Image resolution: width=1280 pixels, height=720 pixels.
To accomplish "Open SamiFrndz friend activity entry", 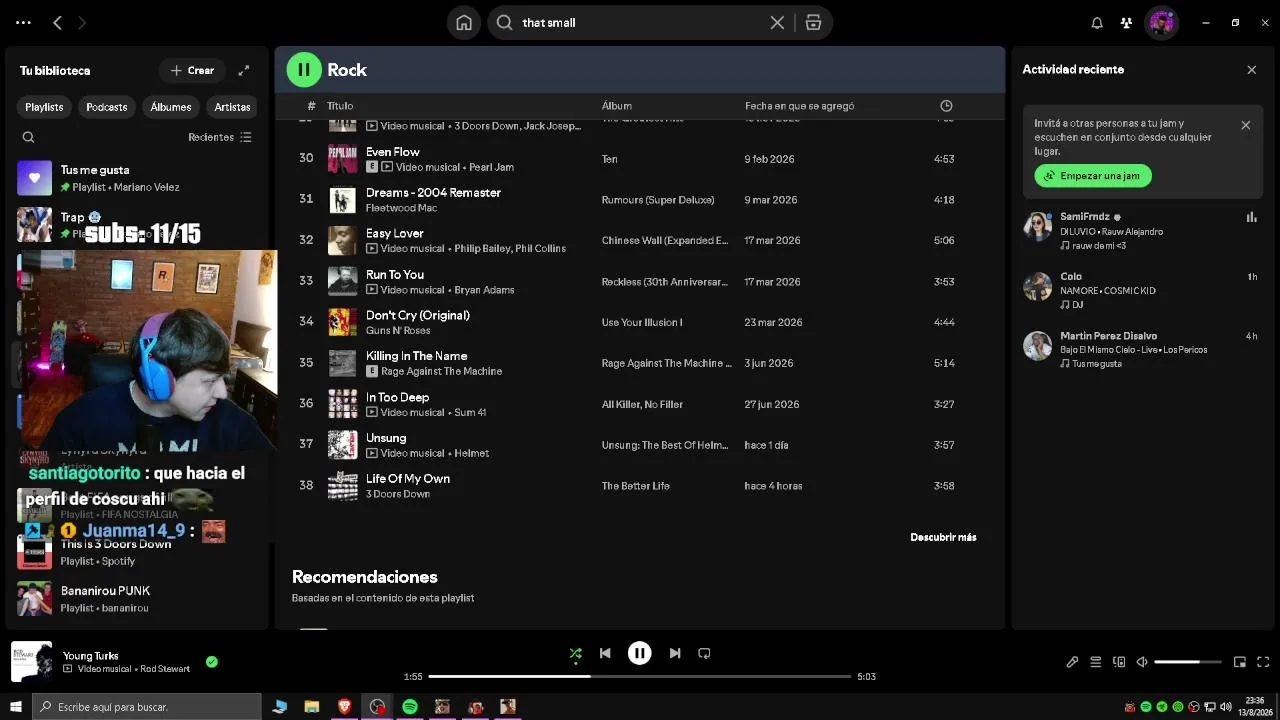I will tap(1141, 231).
